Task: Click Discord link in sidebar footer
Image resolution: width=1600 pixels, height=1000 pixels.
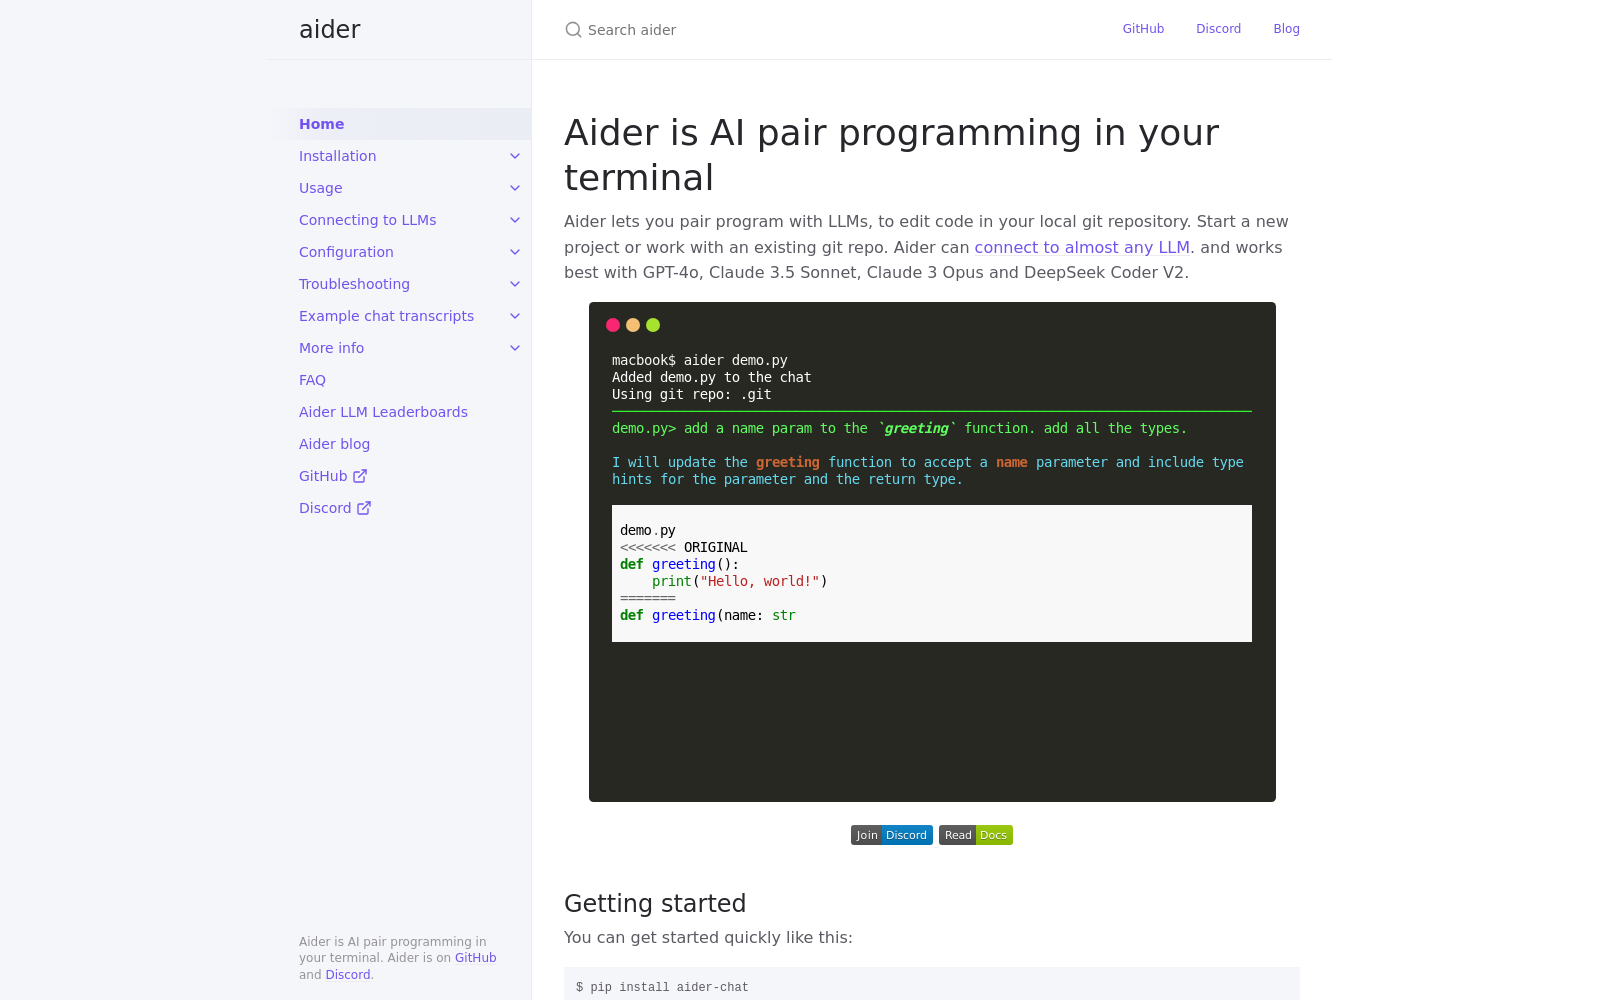Action: point(348,975)
